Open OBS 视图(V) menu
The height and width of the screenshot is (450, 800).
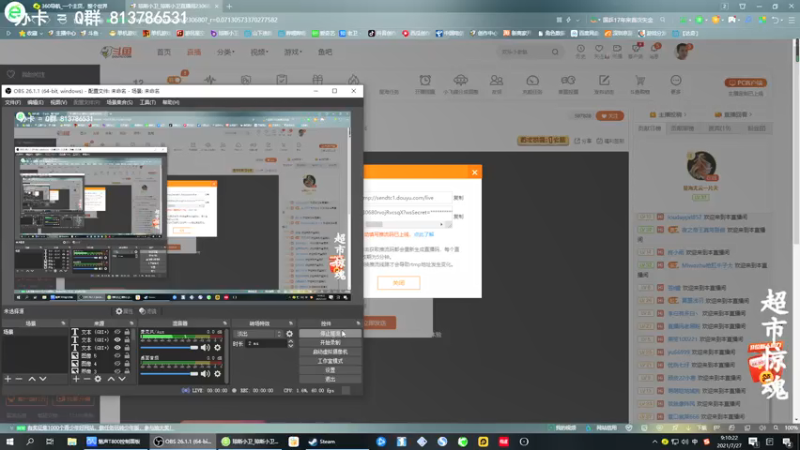pyautogui.click(x=58, y=103)
